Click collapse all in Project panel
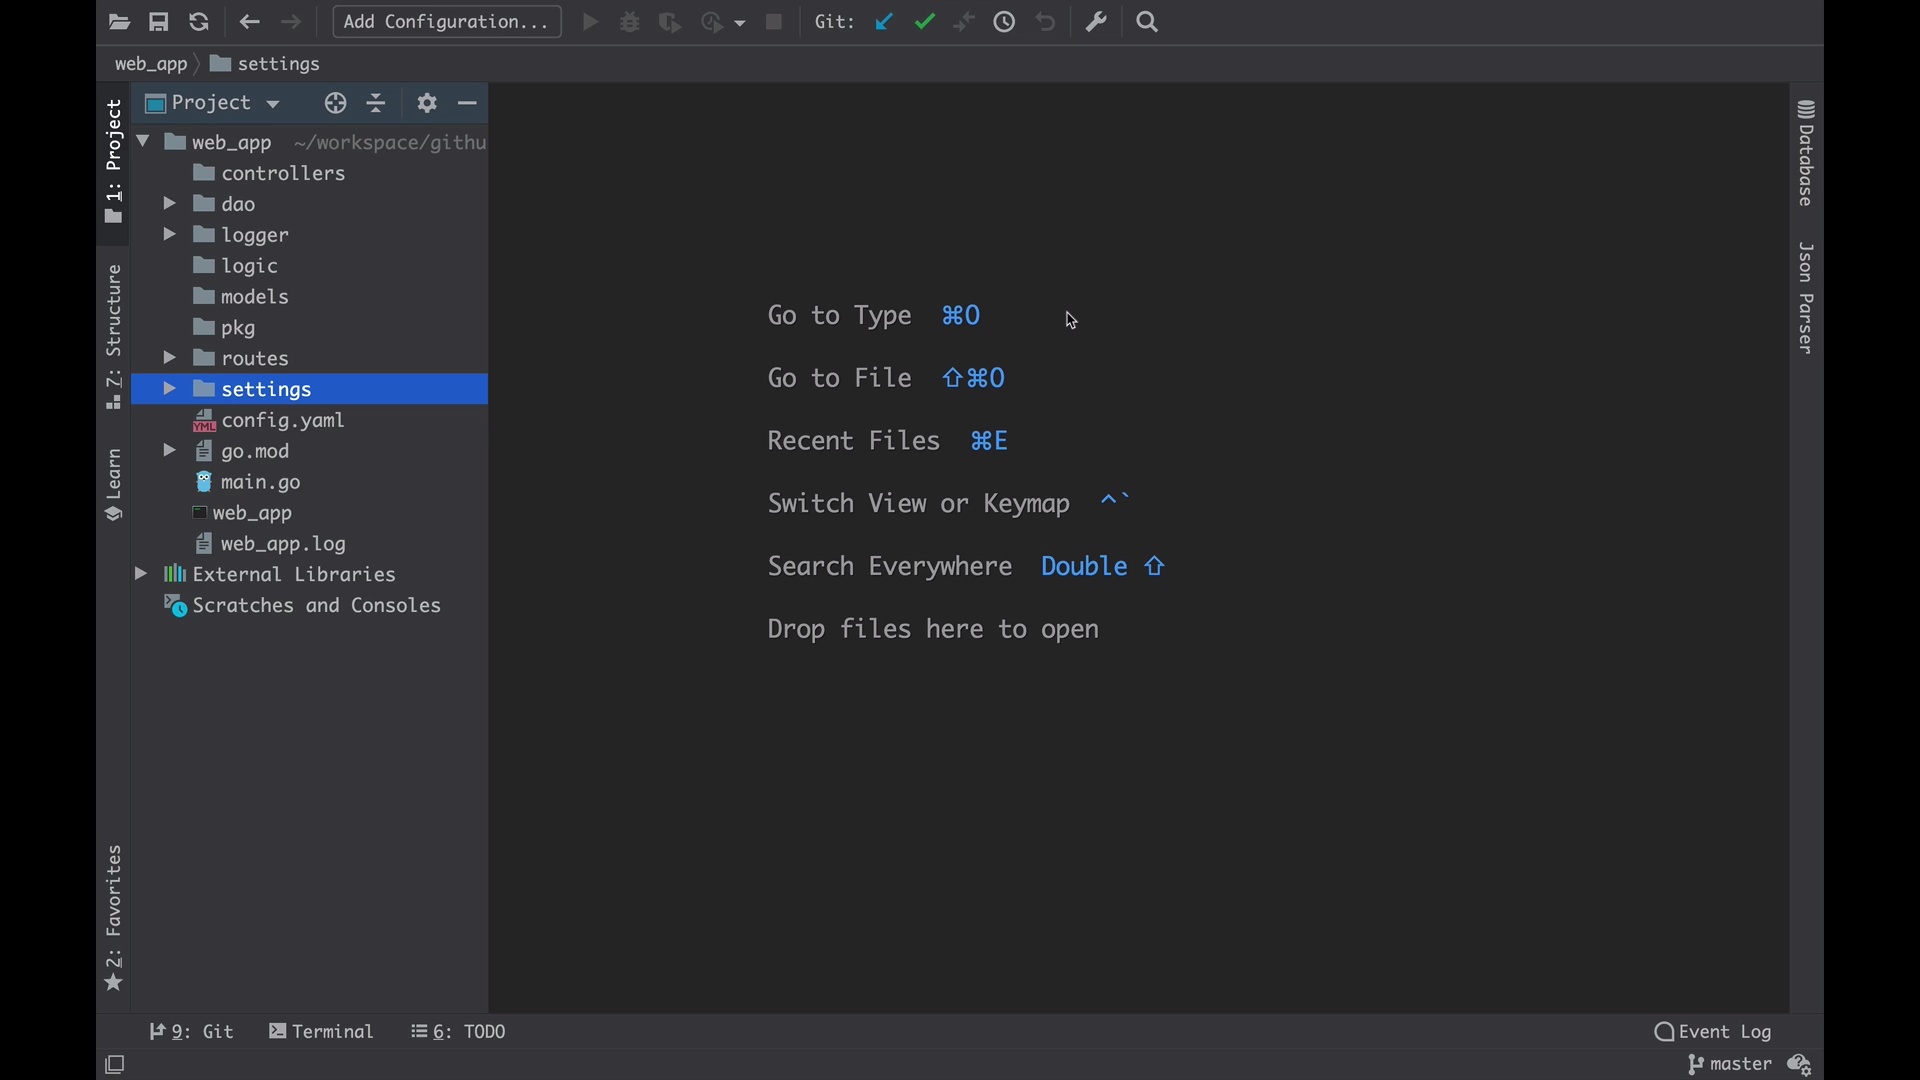The image size is (1920, 1080). (x=377, y=104)
